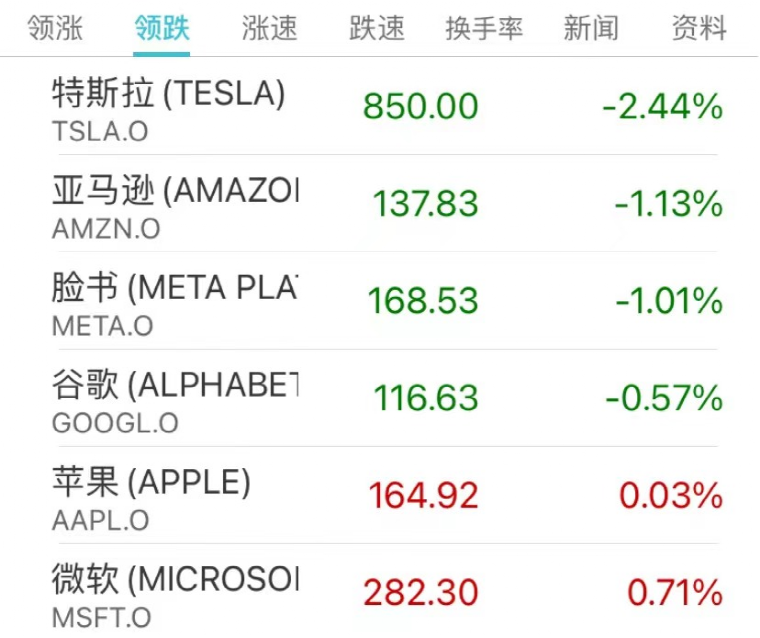
Task: Click Tesla's price 850.00
Action: point(421,106)
